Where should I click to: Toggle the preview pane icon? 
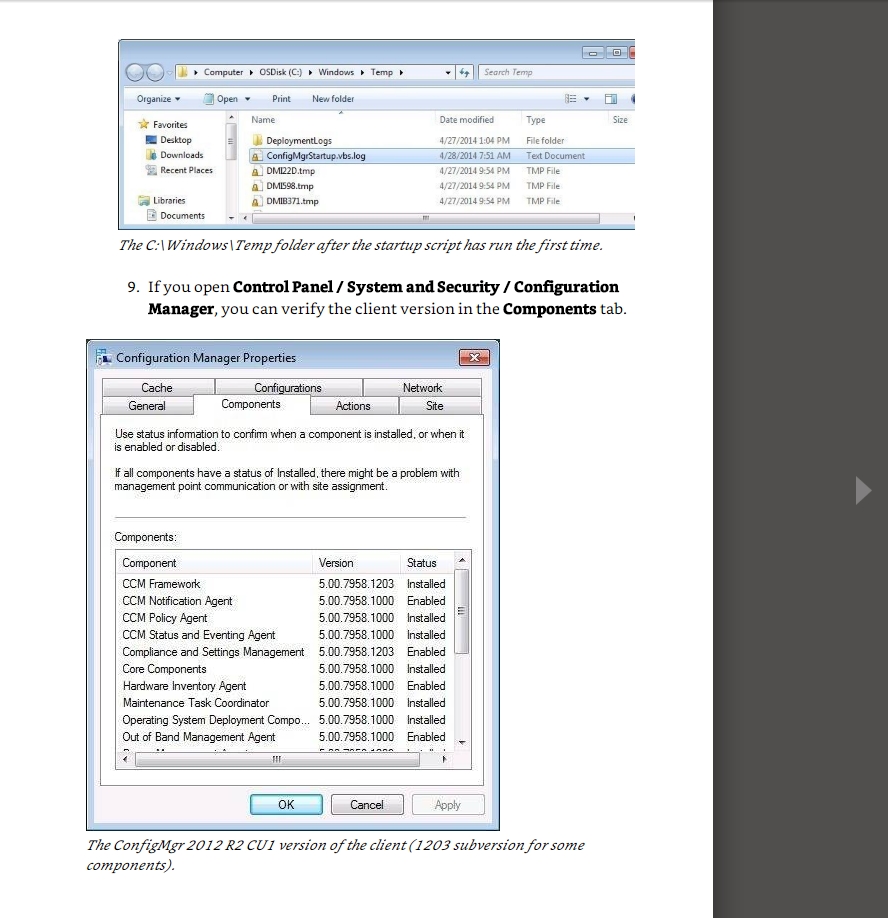tap(610, 99)
